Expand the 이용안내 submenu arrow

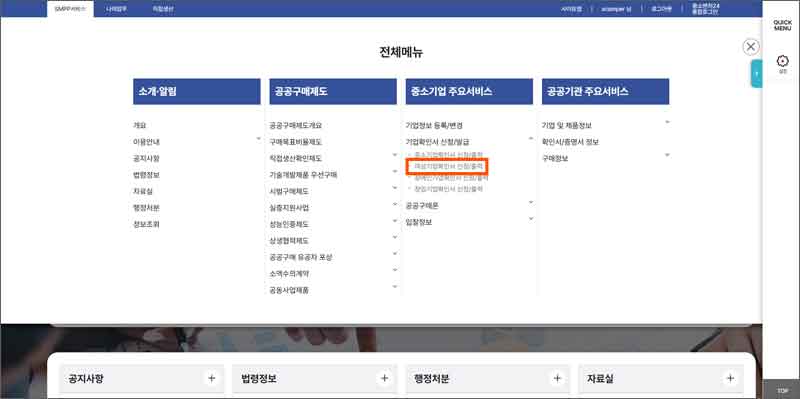258,139
